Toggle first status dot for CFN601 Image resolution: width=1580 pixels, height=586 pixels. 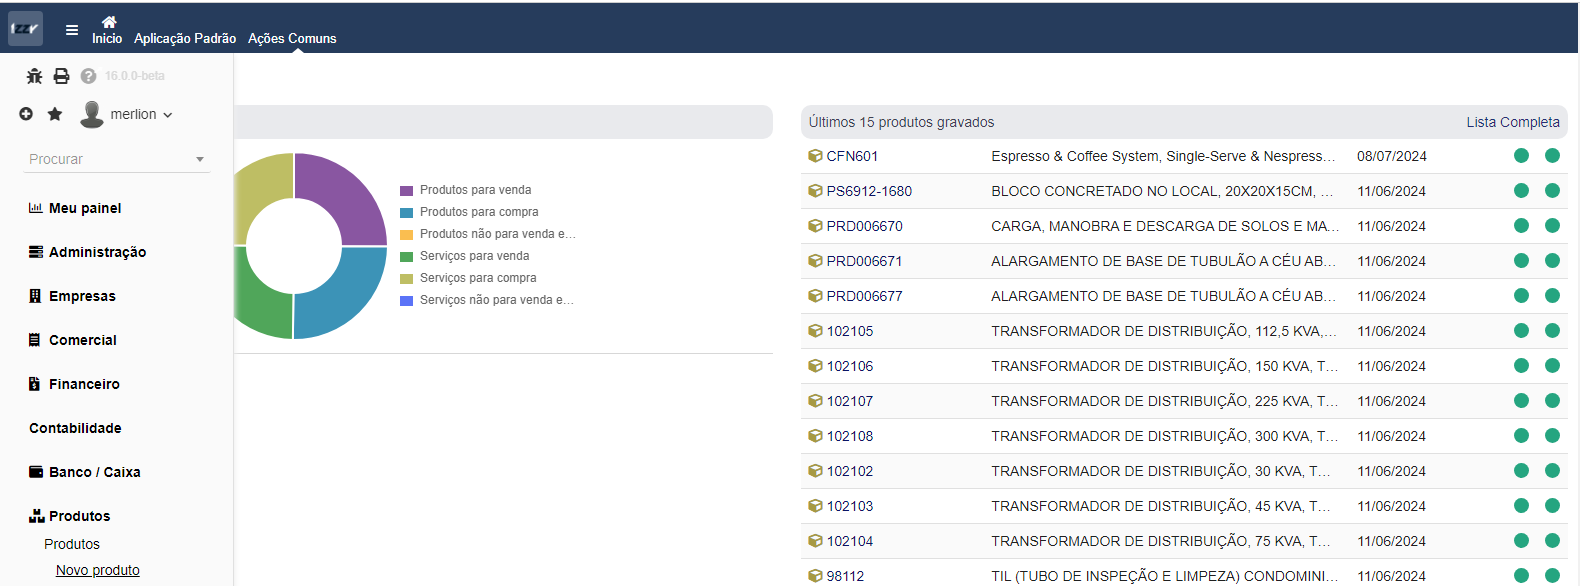tap(1521, 156)
